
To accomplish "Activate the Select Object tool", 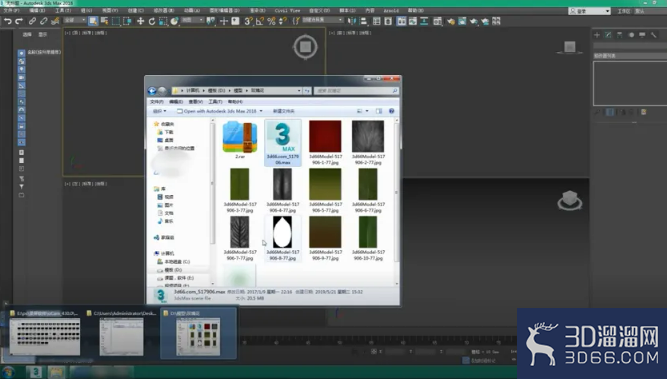I will tap(93, 21).
